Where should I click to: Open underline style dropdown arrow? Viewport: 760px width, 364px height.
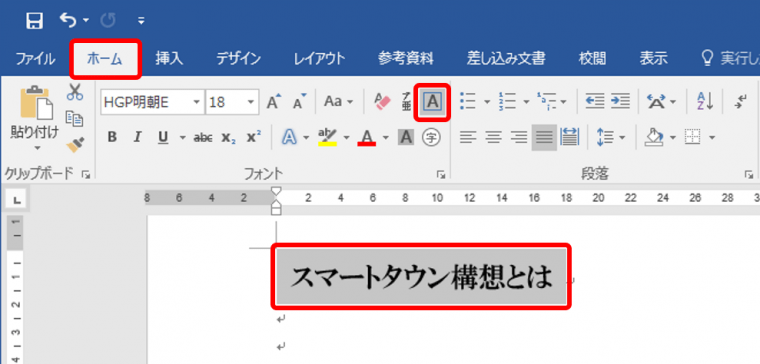(x=182, y=138)
